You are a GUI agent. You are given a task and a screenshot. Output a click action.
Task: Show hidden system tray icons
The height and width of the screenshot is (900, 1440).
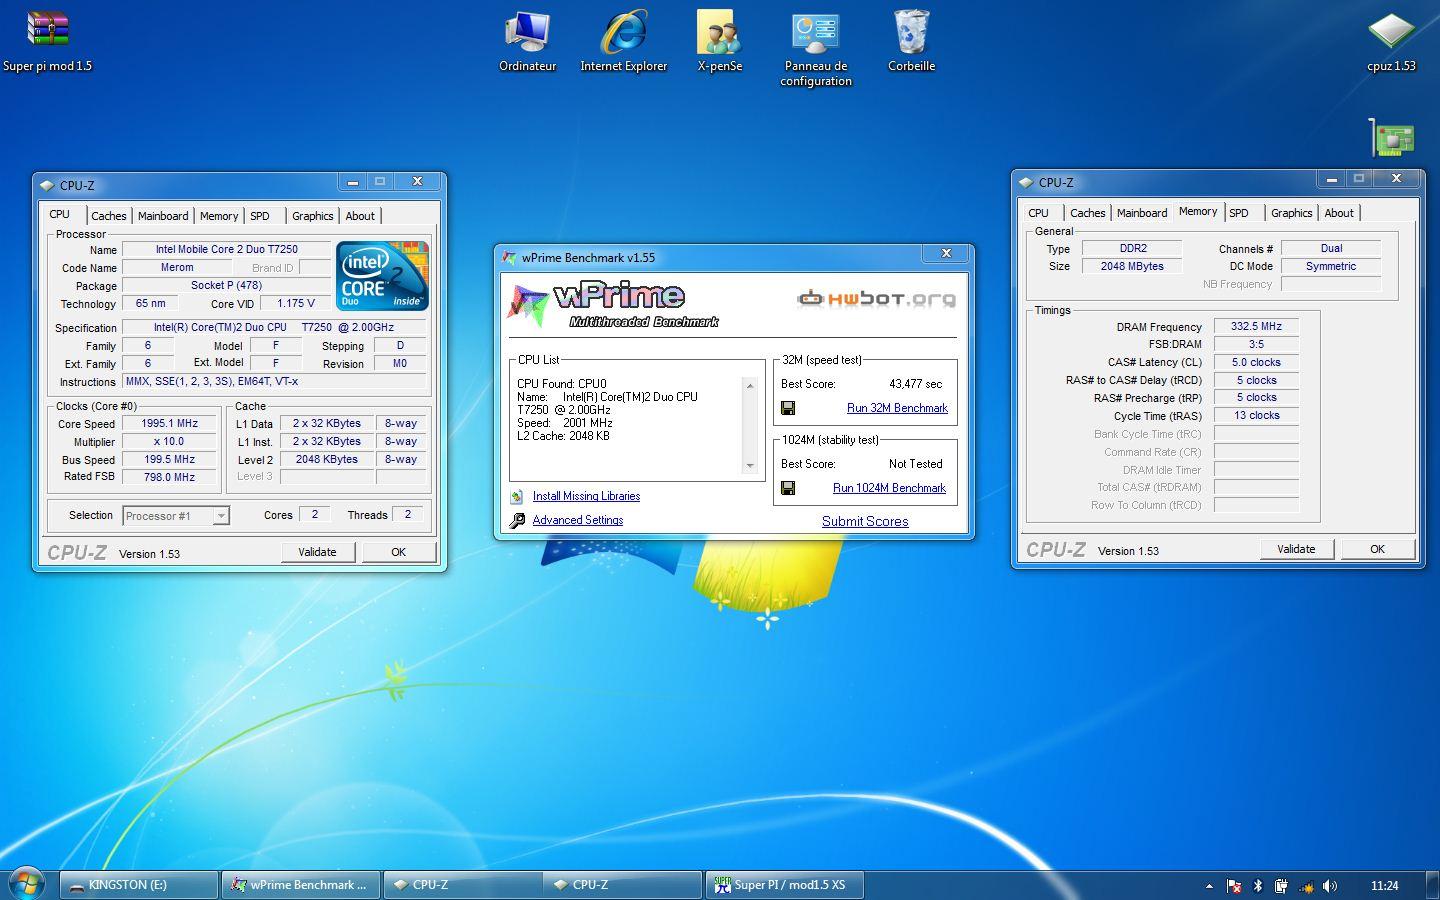pyautogui.click(x=1209, y=885)
